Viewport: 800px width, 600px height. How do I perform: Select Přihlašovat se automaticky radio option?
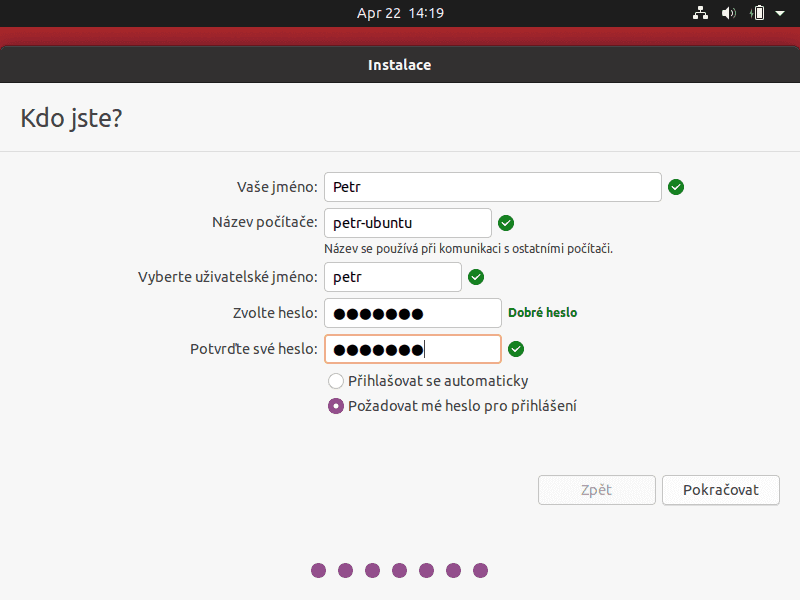tap(428, 381)
